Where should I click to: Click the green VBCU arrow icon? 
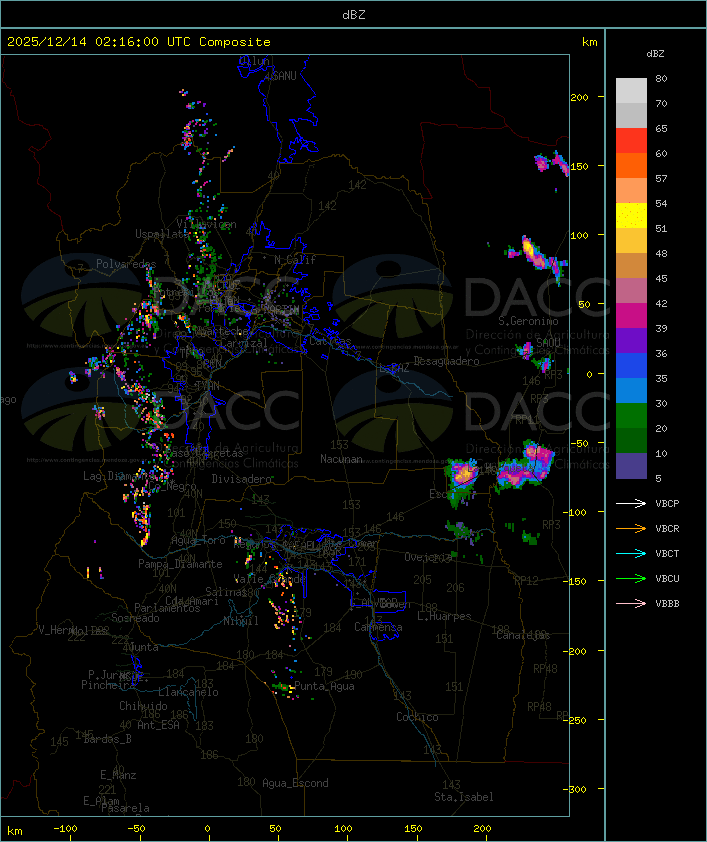pos(631,578)
